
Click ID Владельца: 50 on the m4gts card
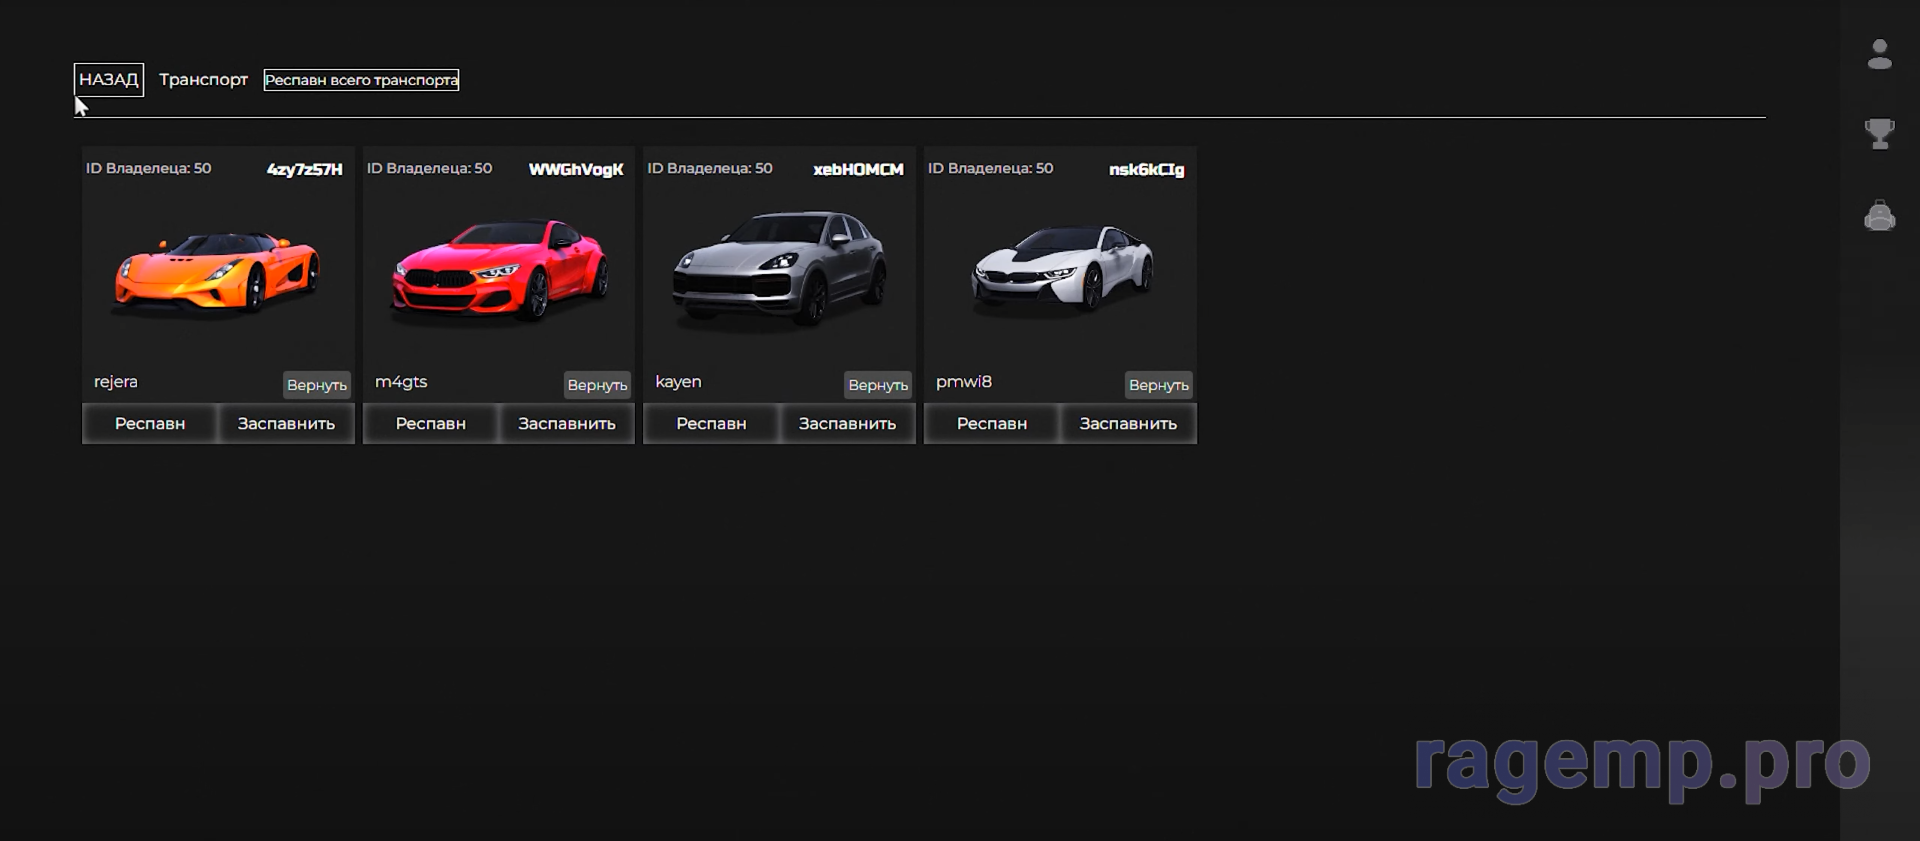pyautogui.click(x=430, y=168)
